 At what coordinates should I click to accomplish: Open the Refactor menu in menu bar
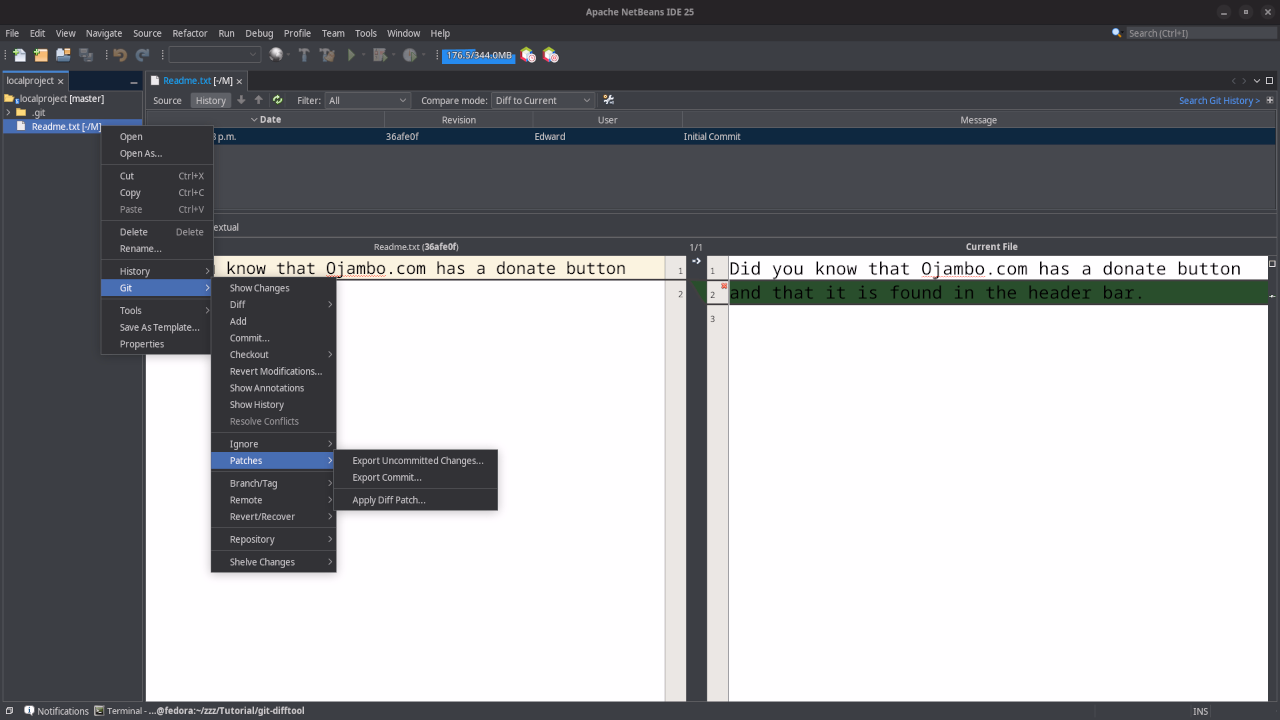[x=190, y=33]
